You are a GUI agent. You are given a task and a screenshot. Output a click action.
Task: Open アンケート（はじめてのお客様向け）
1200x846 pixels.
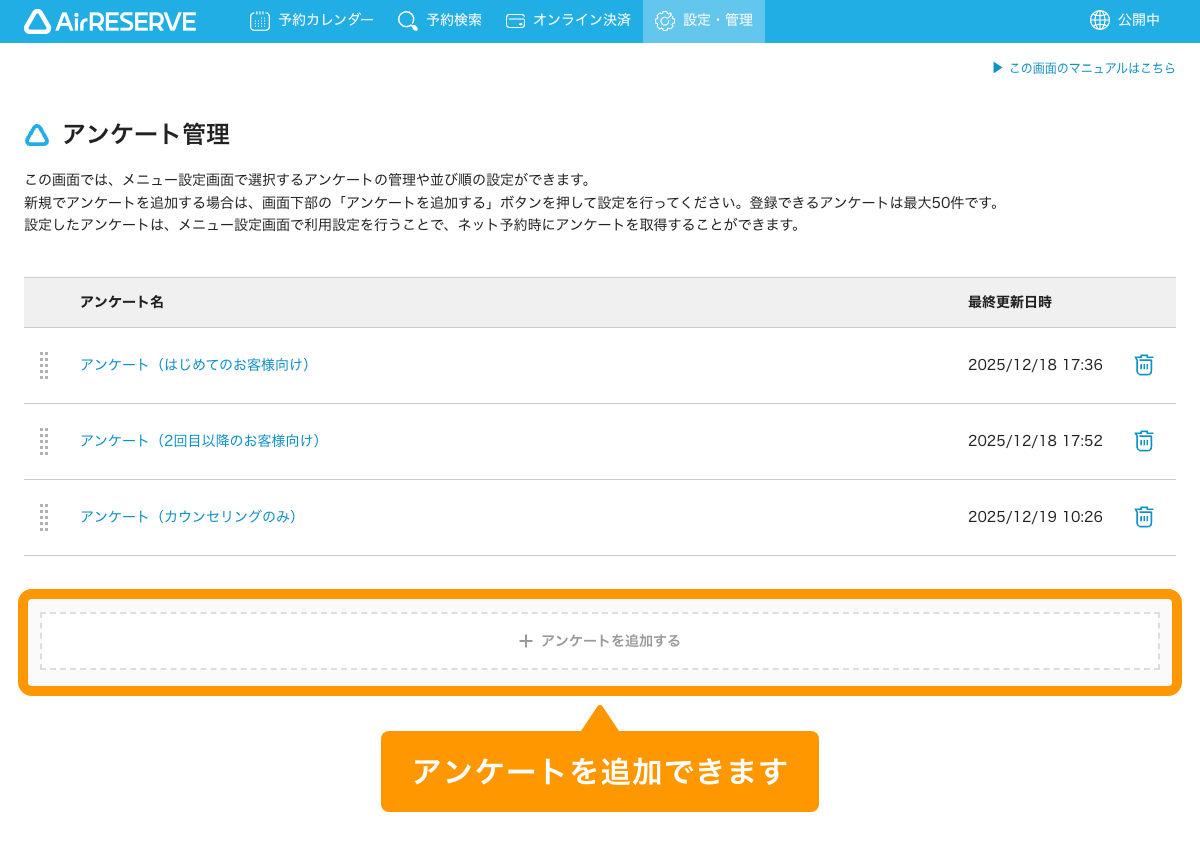pyautogui.click(x=195, y=365)
